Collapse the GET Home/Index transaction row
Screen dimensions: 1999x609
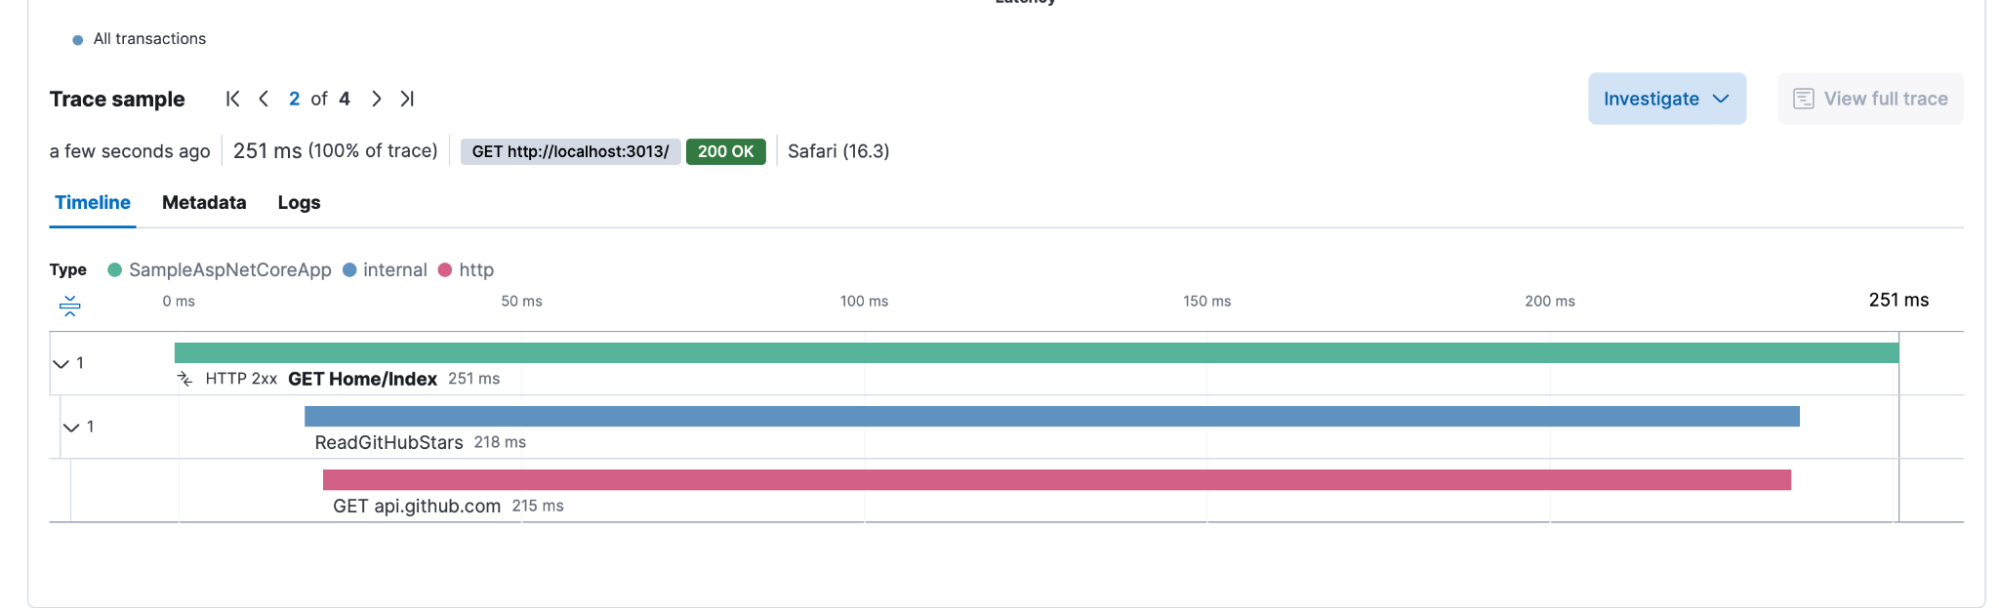tap(61, 364)
